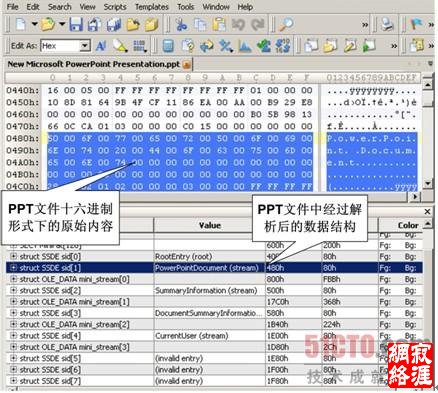Select the struct SSDE sid[2] SummaryInformation row
Screen dimensions: 438x393
pyautogui.click(x=214, y=290)
